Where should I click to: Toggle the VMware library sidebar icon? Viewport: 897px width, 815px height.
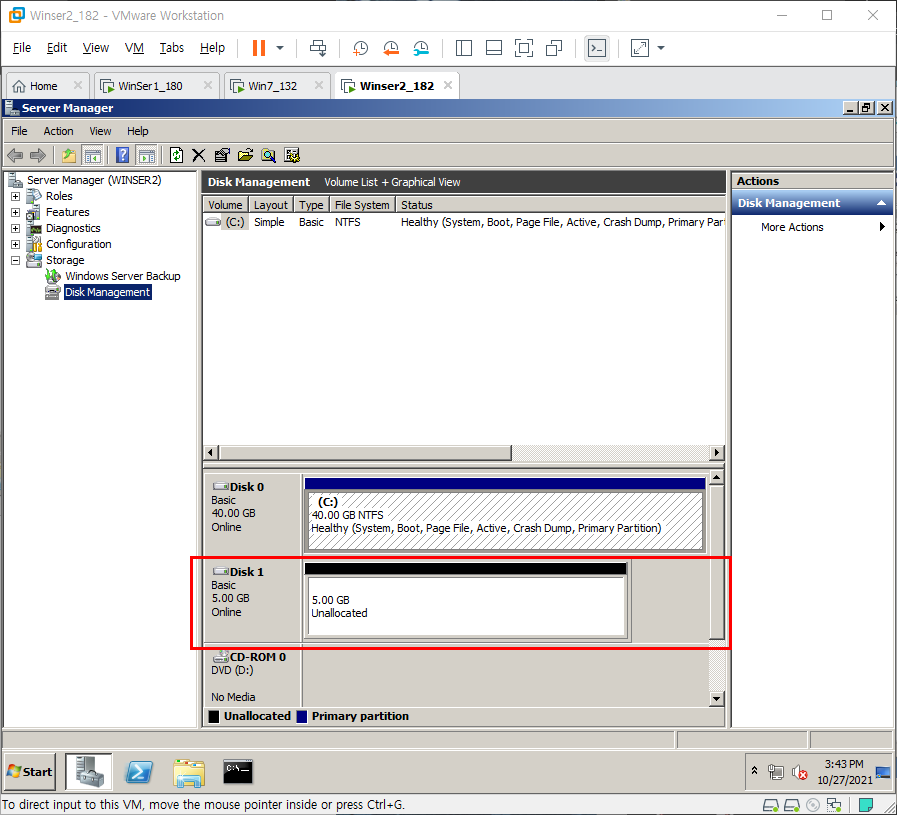[x=463, y=48]
